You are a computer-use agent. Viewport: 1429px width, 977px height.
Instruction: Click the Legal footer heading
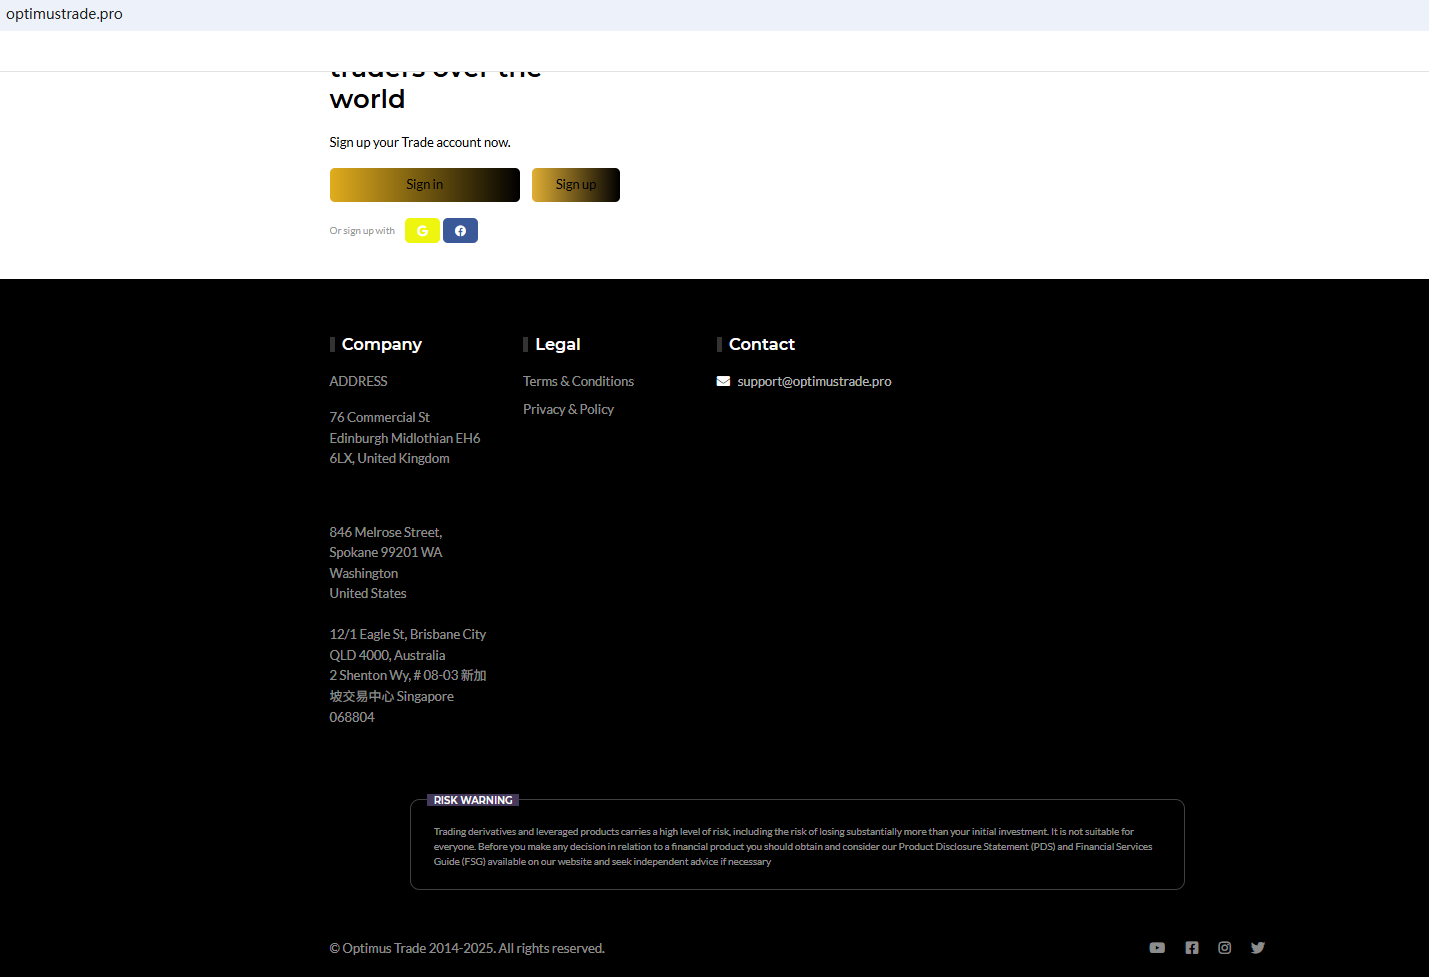point(558,344)
